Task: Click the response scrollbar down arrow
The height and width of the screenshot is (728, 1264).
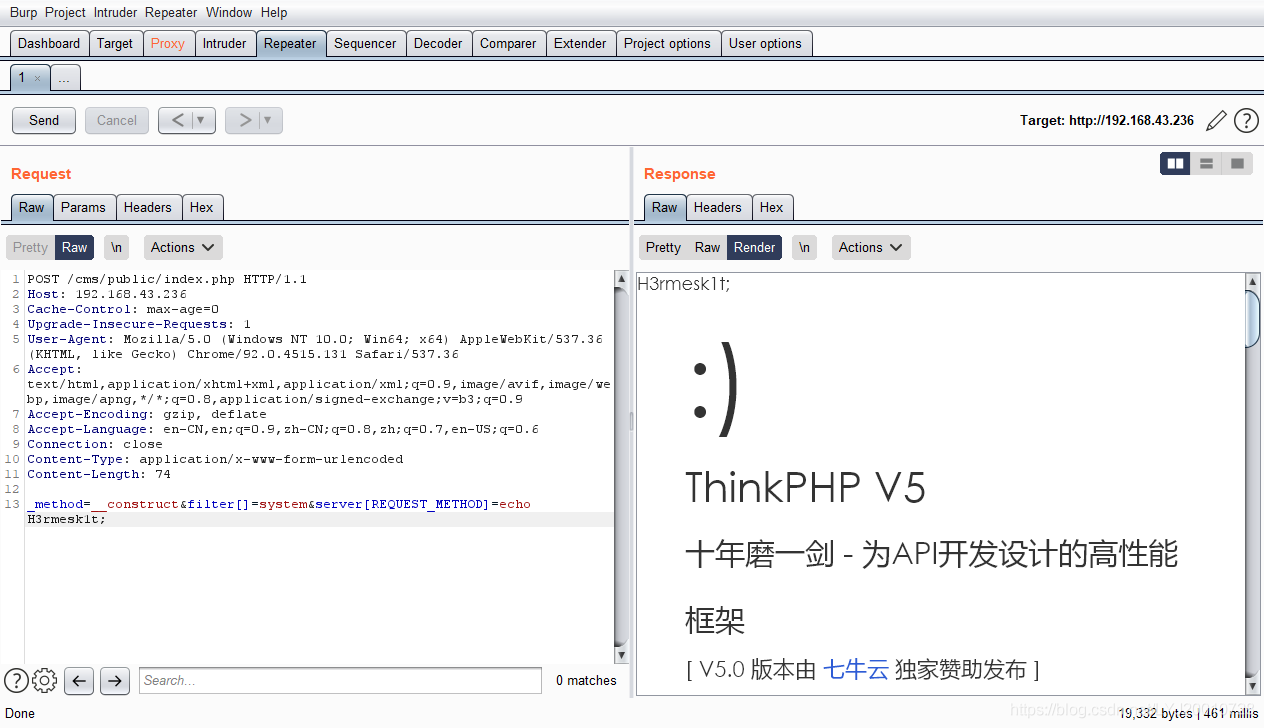Action: [1253, 686]
